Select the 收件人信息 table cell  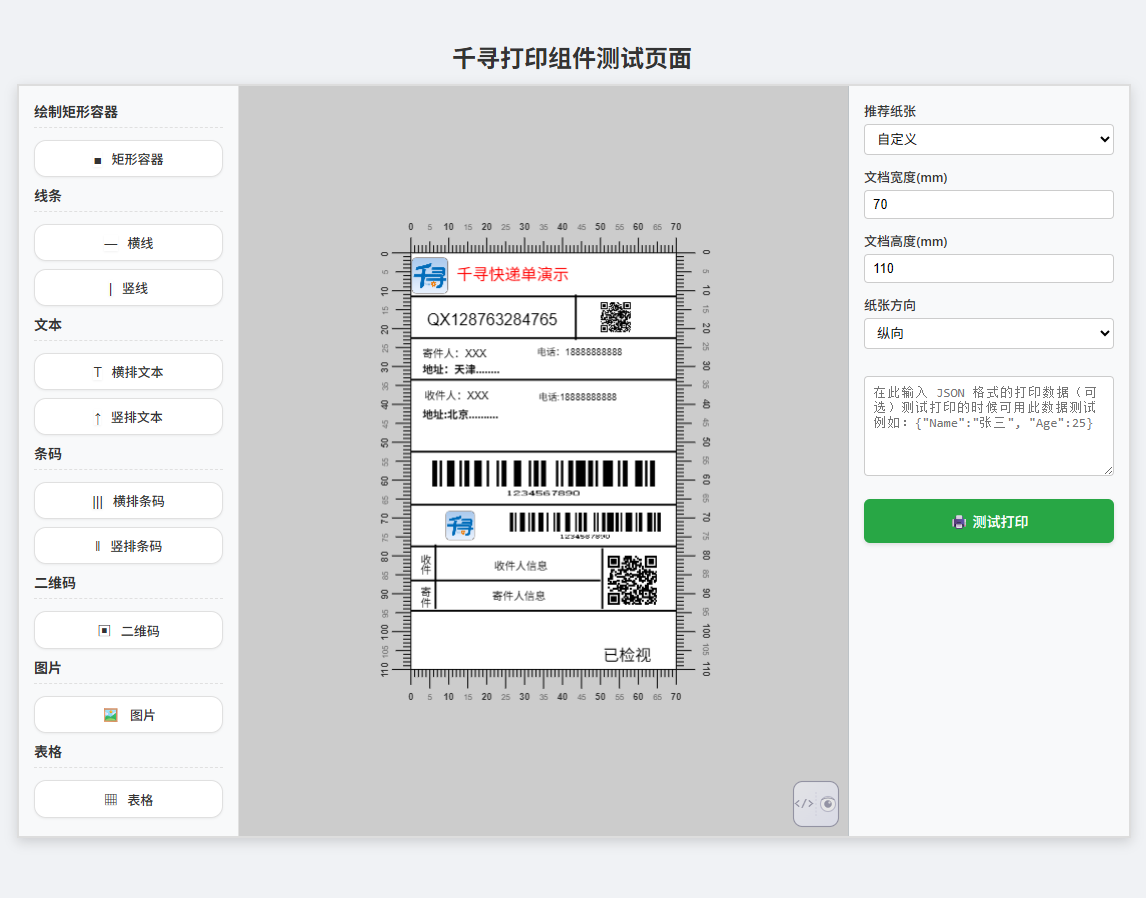pos(520,566)
